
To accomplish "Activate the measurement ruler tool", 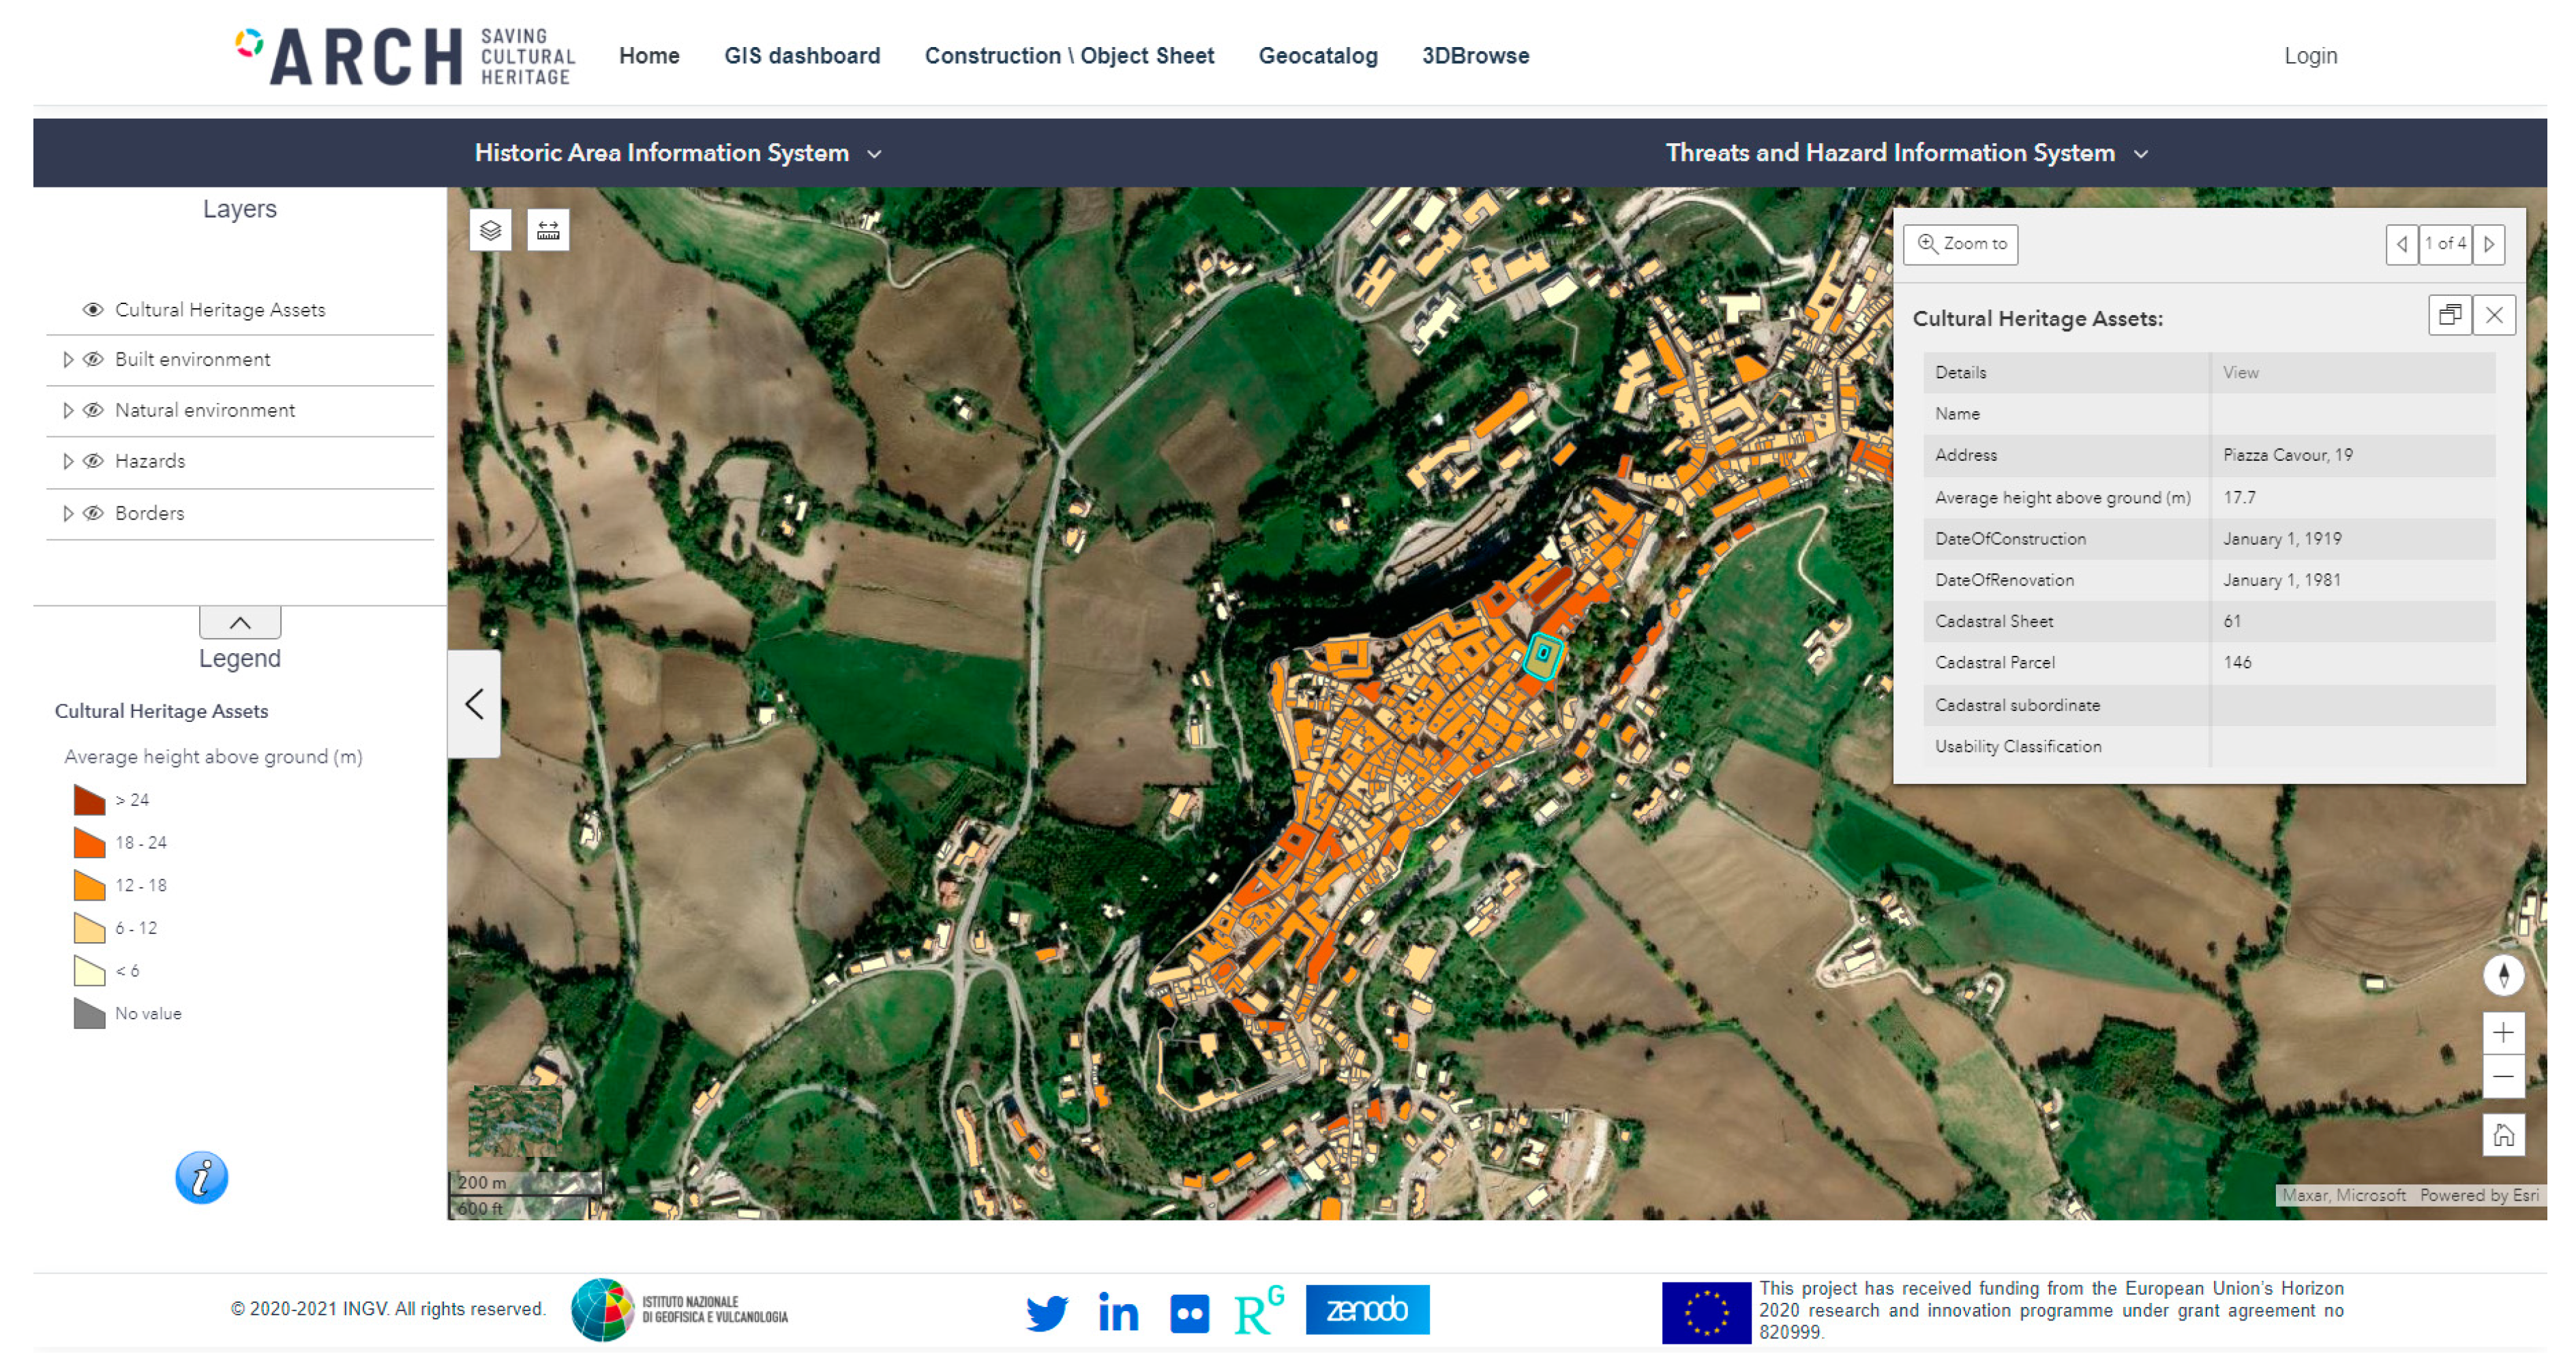I will (x=548, y=231).
